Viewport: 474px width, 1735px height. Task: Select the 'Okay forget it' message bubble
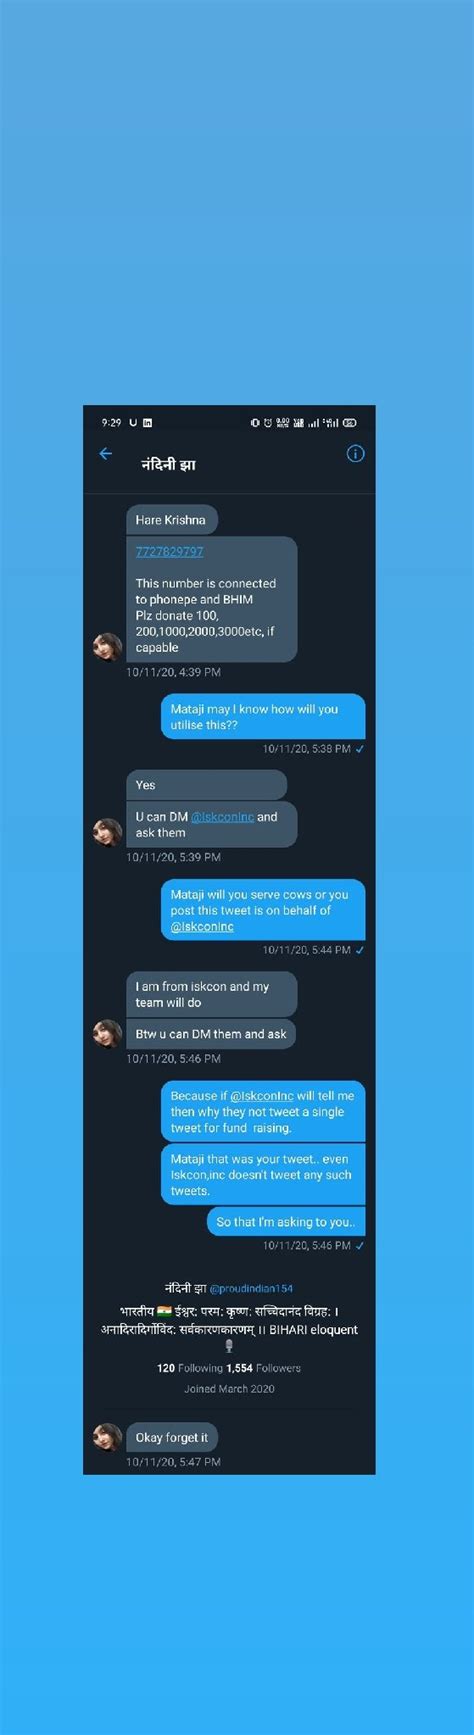coord(172,1438)
